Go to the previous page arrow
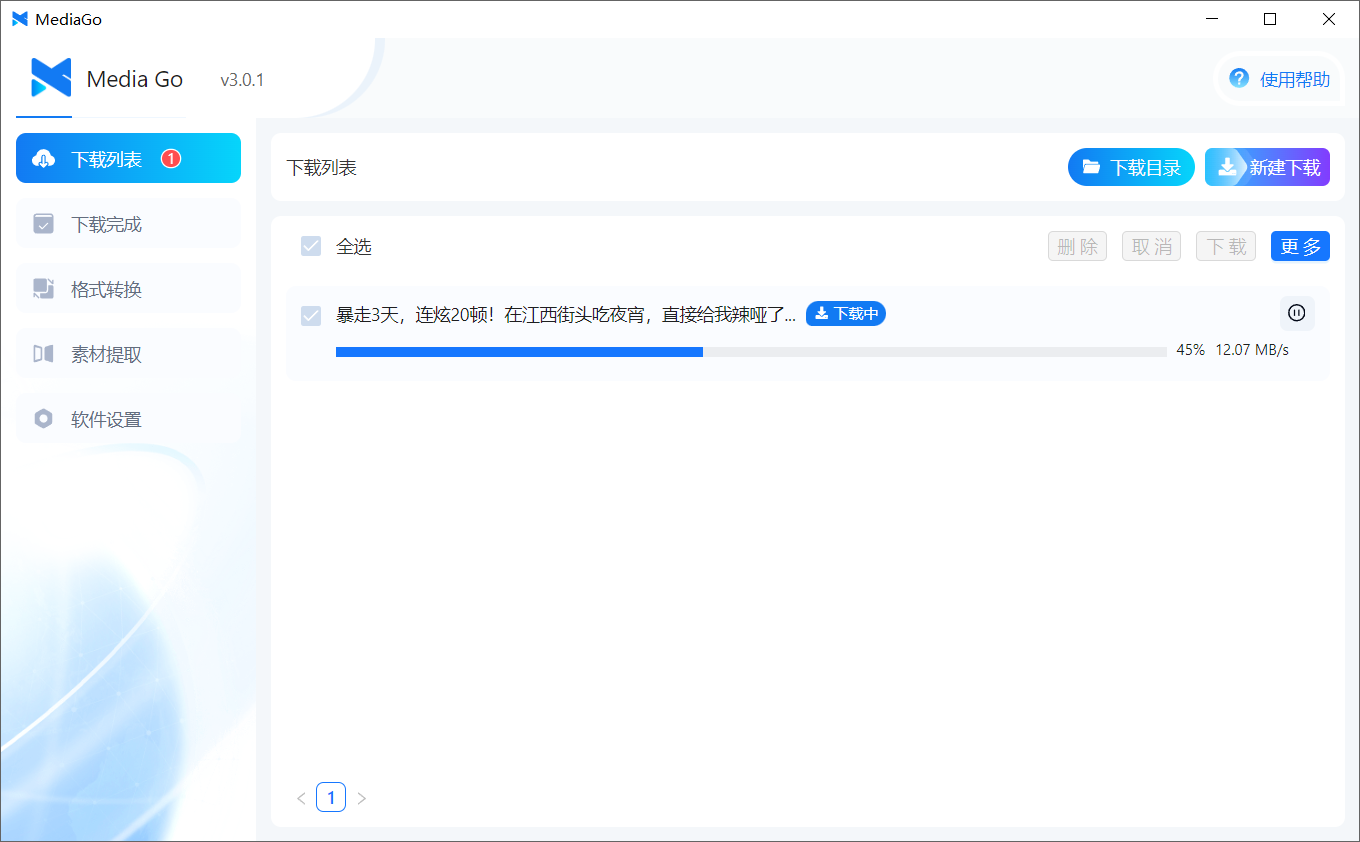This screenshot has height=842, width=1360. coord(301,798)
